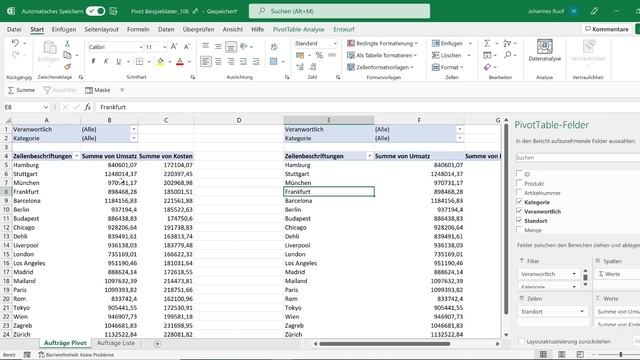Toggle italic formatting

coord(106,62)
